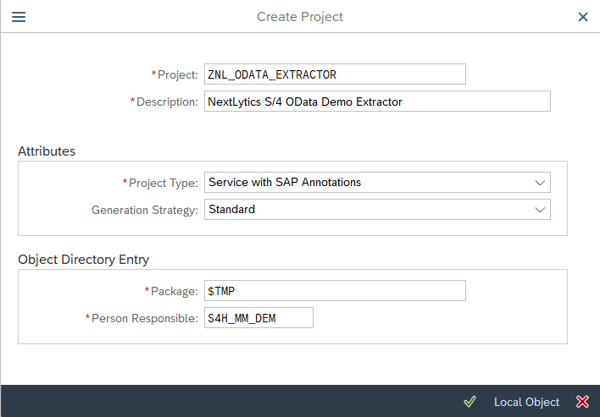Click the Object Directory Entry heading

coord(83,259)
